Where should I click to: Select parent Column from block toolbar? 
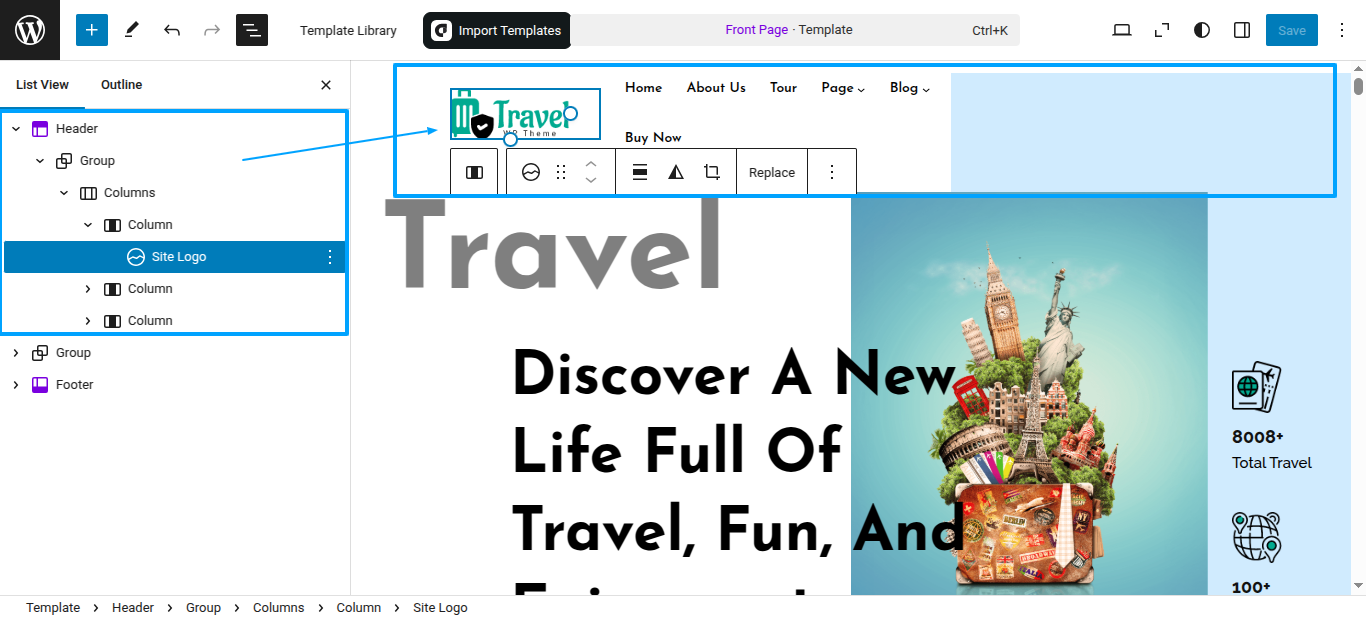click(474, 172)
